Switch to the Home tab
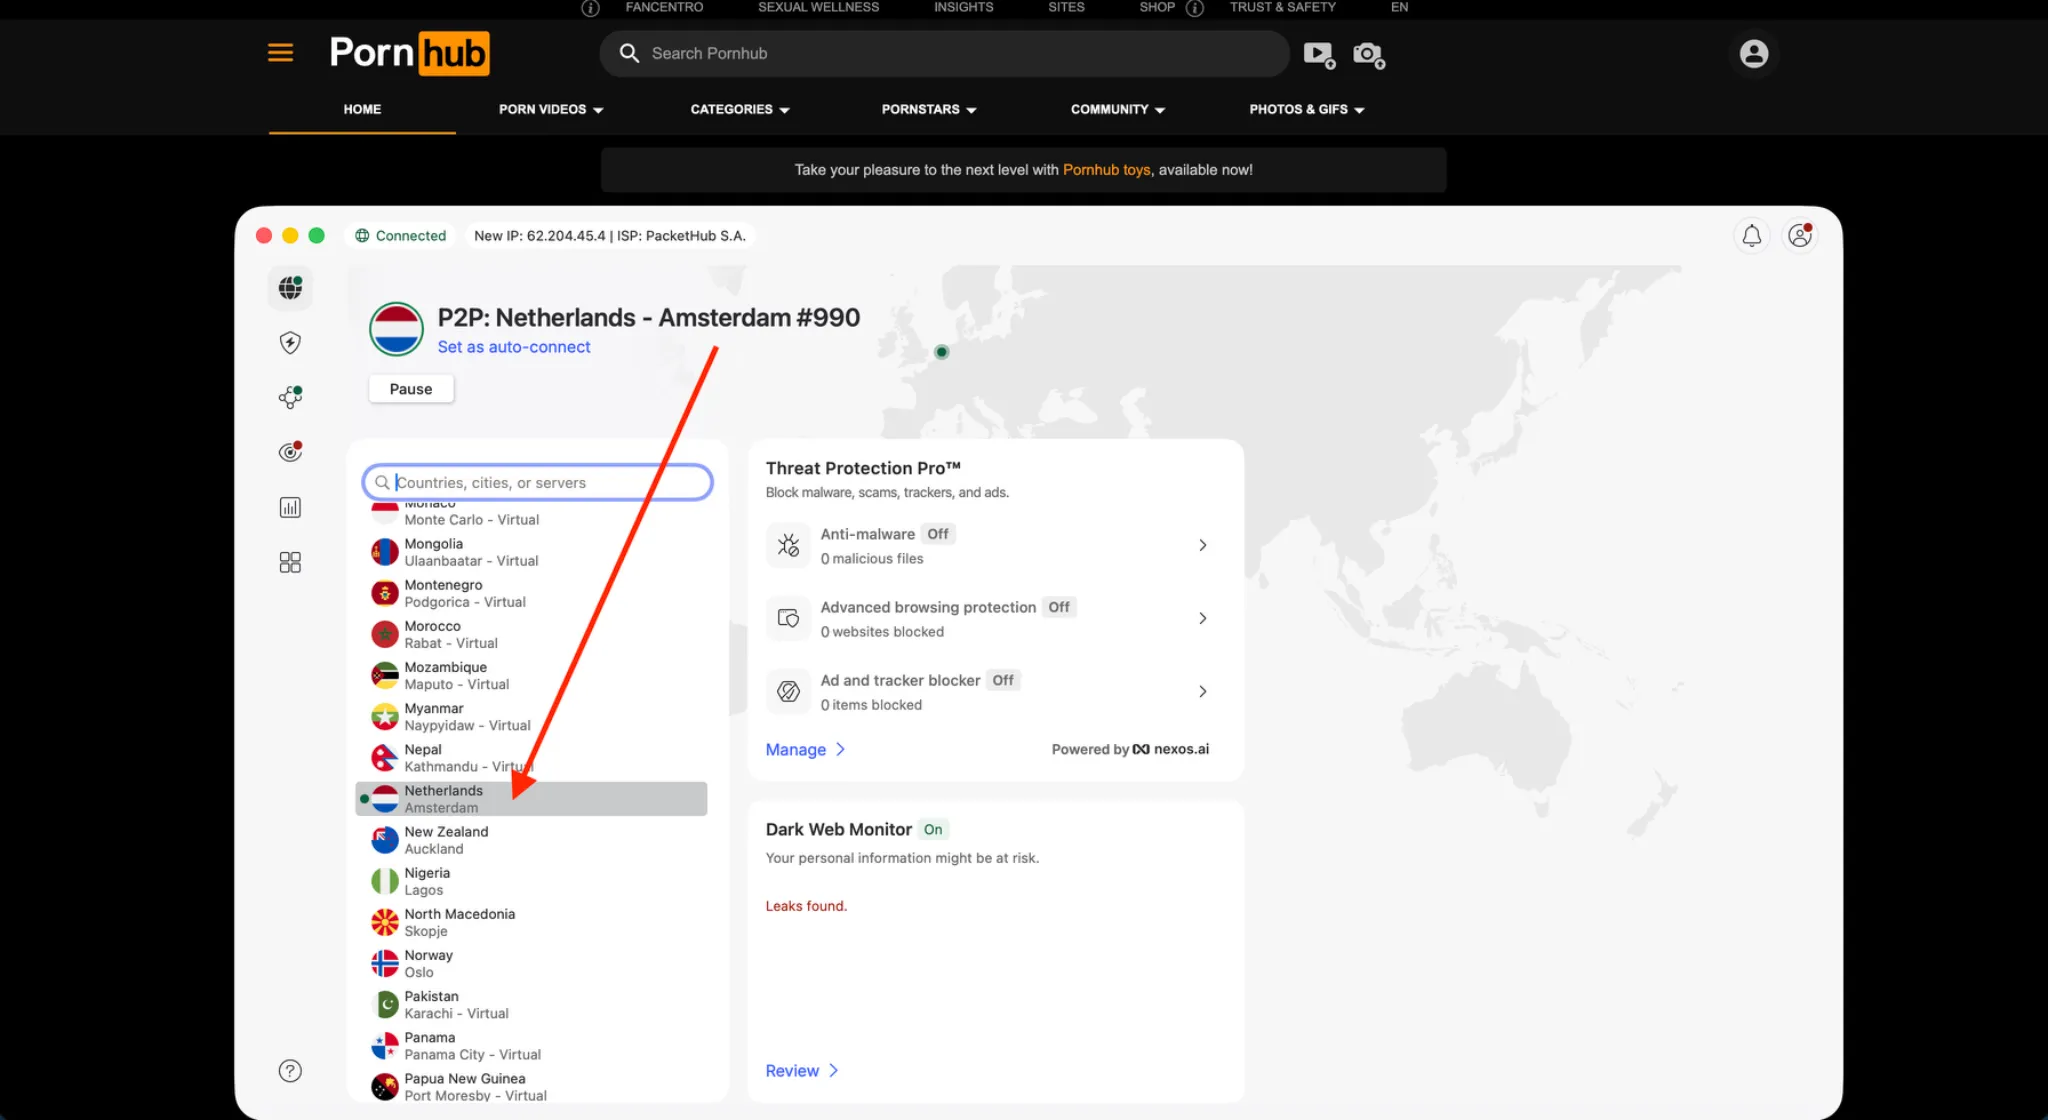Image resolution: width=2048 pixels, height=1120 pixels. [361, 110]
